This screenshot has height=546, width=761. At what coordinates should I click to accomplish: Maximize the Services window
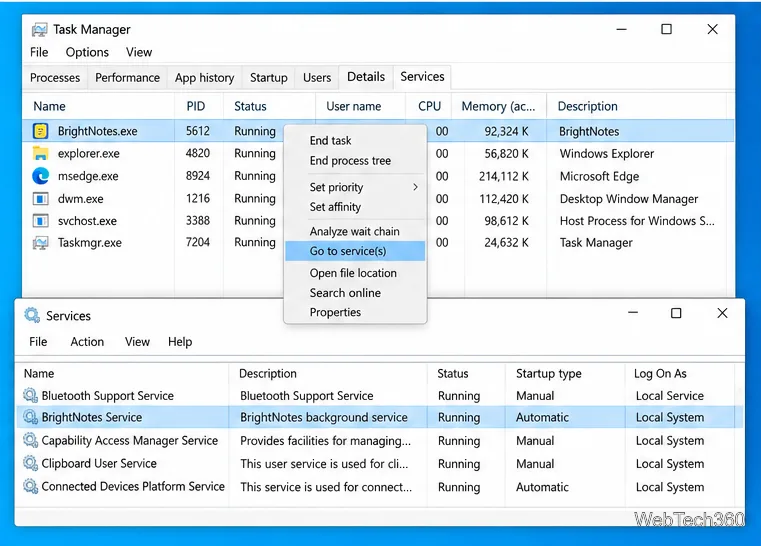point(676,313)
